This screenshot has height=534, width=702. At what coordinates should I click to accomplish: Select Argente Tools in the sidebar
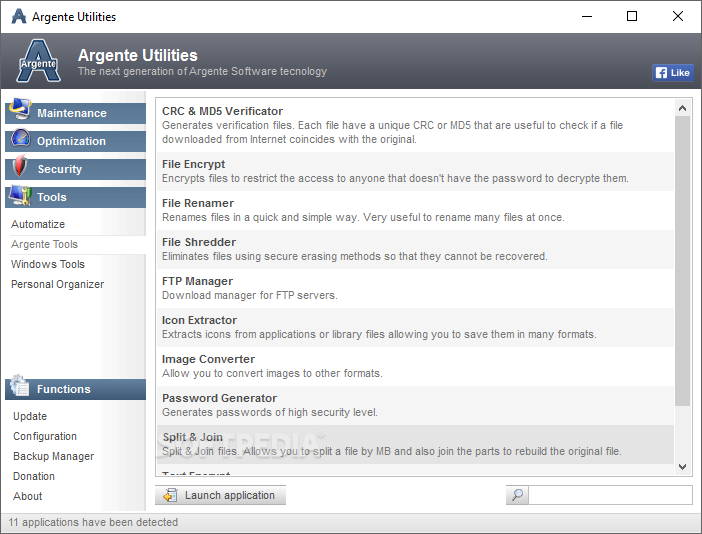pos(44,244)
